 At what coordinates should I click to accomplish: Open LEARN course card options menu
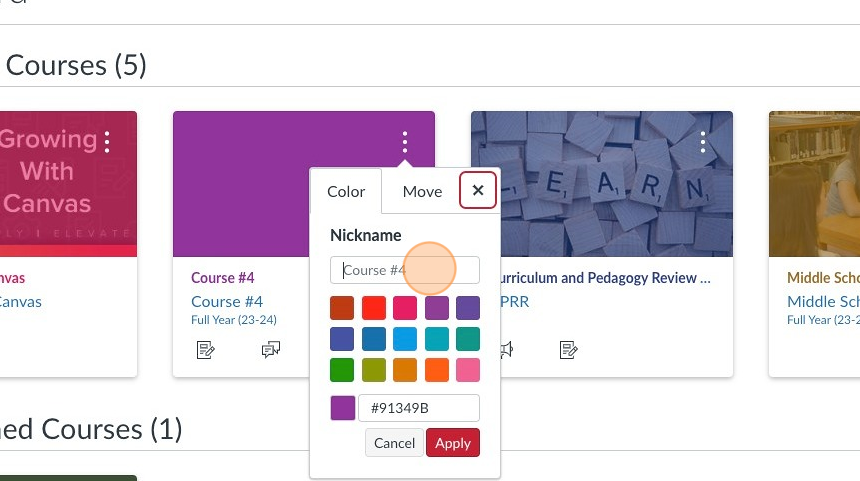point(703,142)
